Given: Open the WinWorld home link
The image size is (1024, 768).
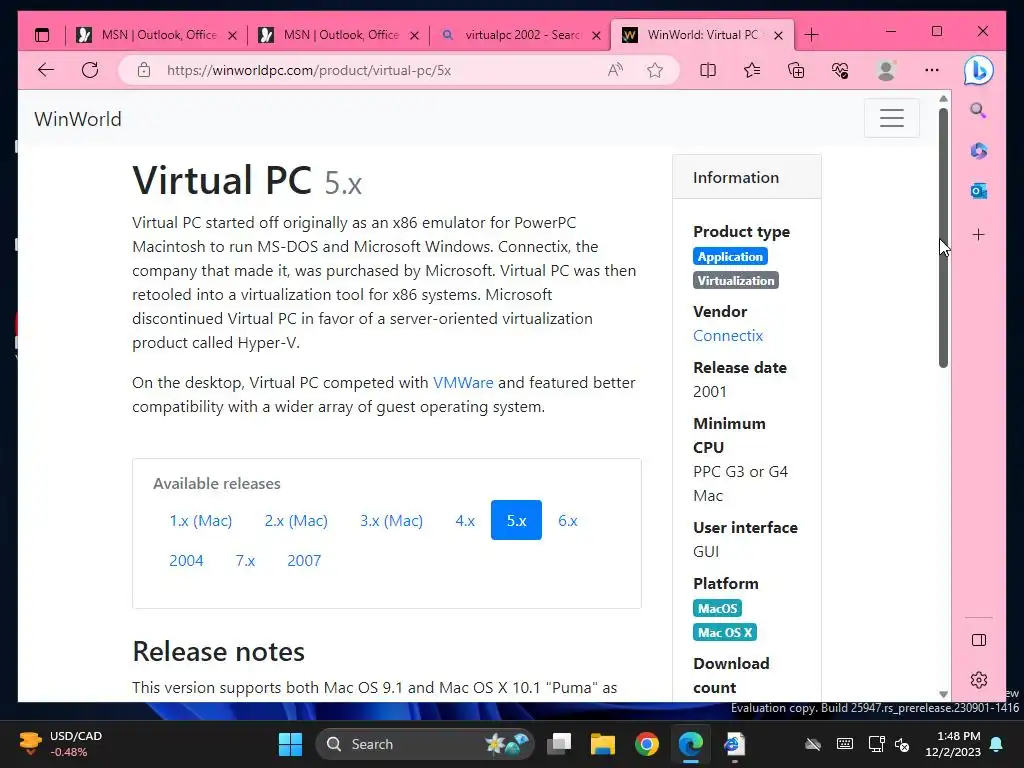Looking at the screenshot, I should click(78, 119).
